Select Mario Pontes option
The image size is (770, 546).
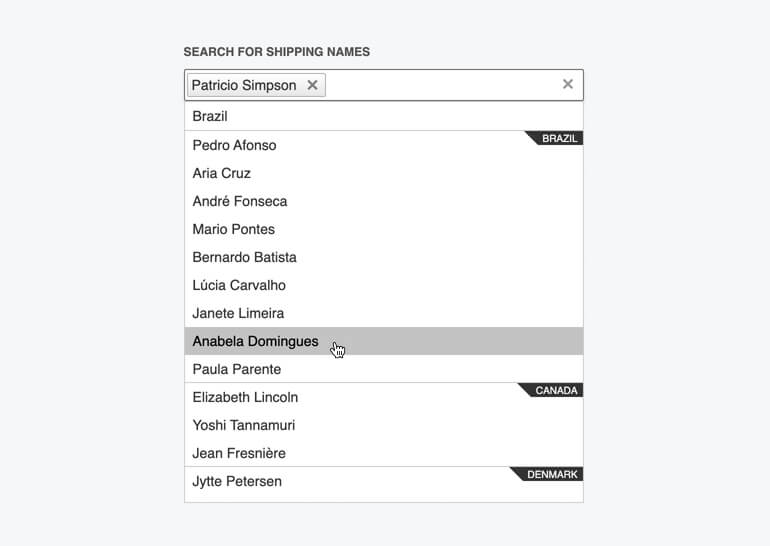coord(233,229)
